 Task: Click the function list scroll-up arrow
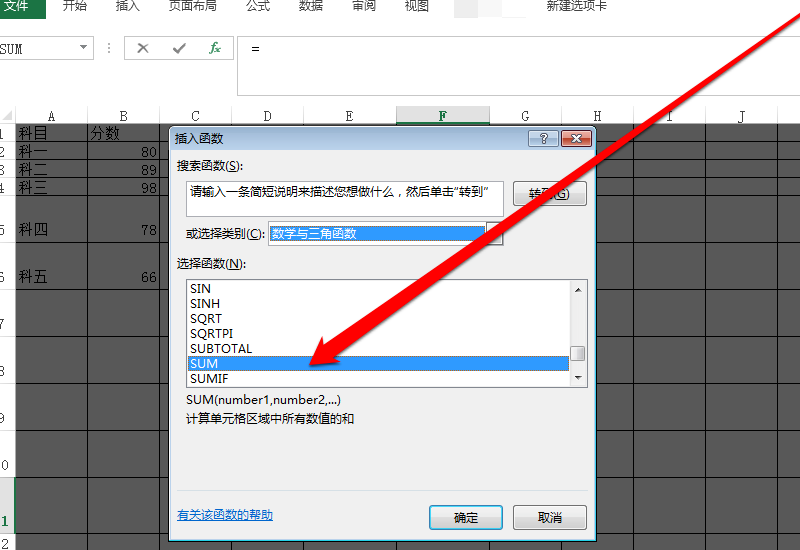coord(577,290)
